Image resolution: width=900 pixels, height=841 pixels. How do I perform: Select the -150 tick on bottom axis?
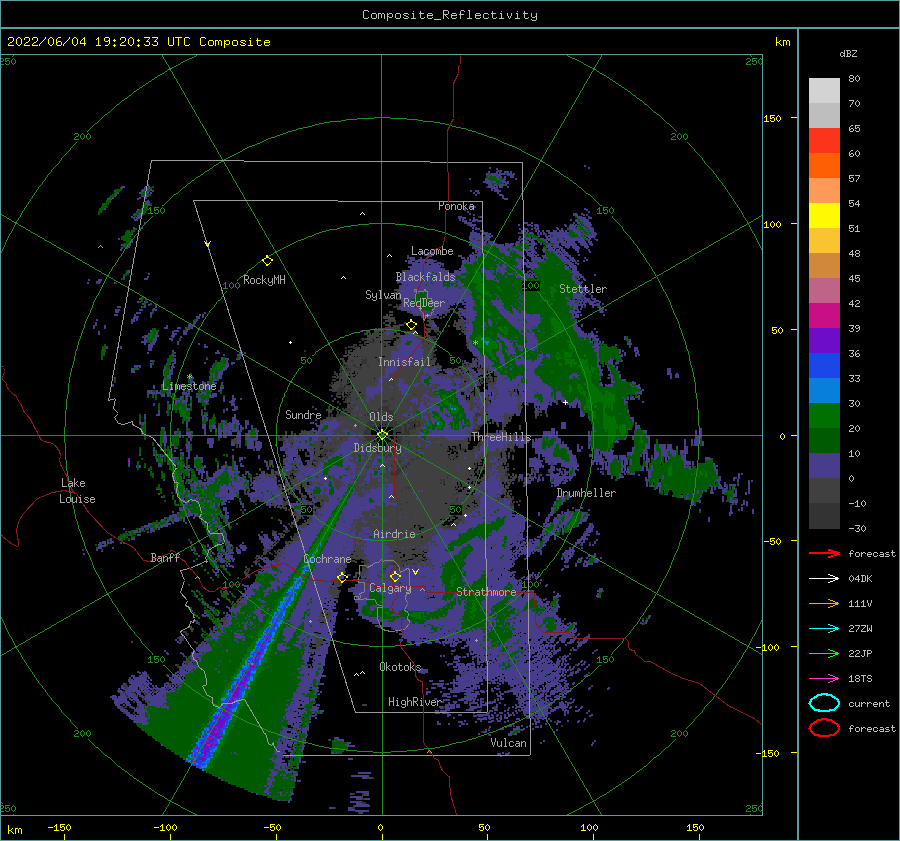pyautogui.click(x=59, y=827)
